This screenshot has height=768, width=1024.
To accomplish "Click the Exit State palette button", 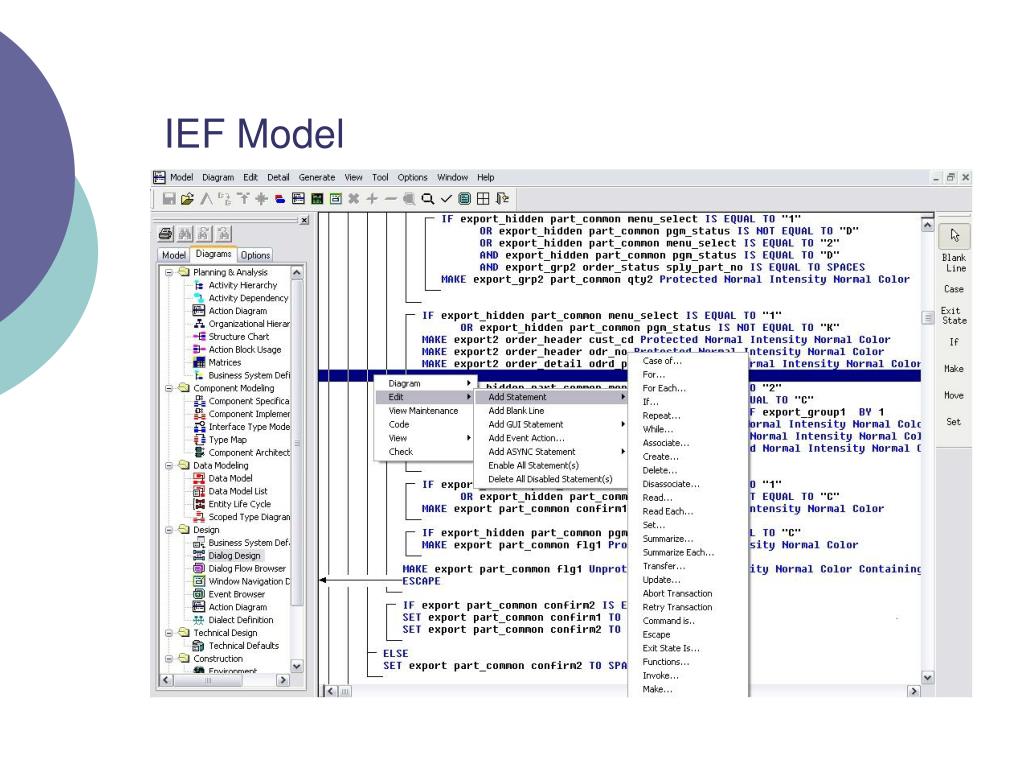I will pos(954,316).
